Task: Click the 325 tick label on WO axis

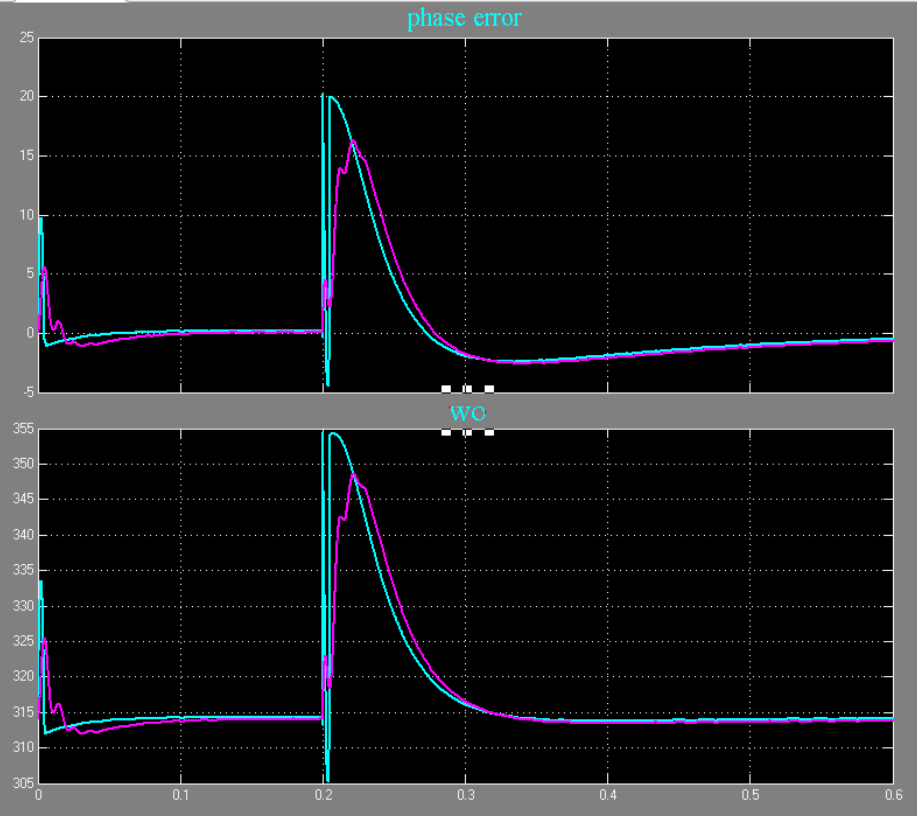Action: 23,641
